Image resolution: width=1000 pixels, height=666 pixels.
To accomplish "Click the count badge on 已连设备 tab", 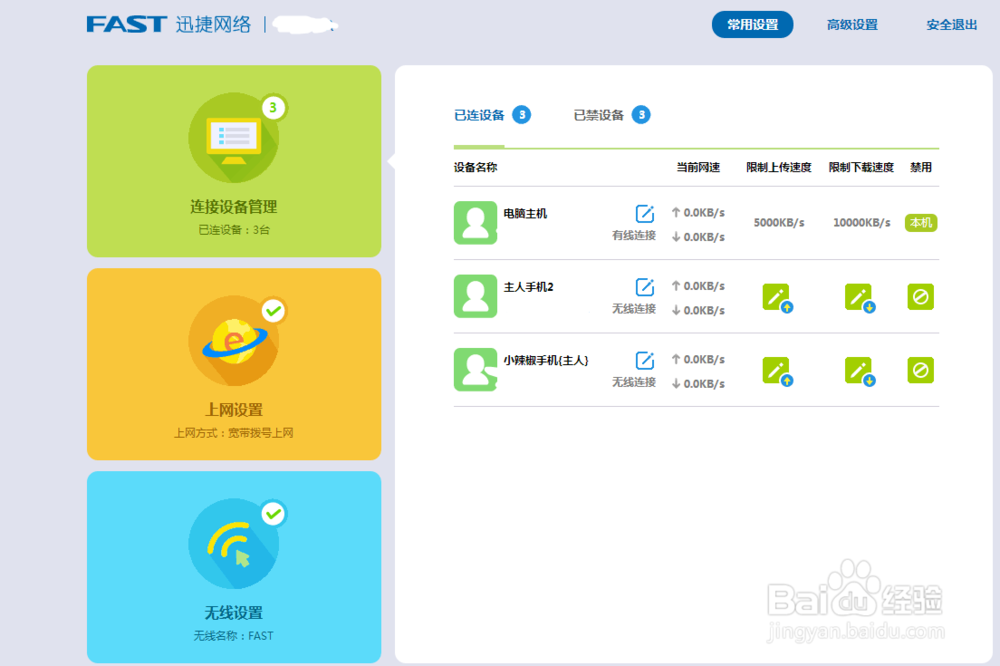I will [523, 115].
